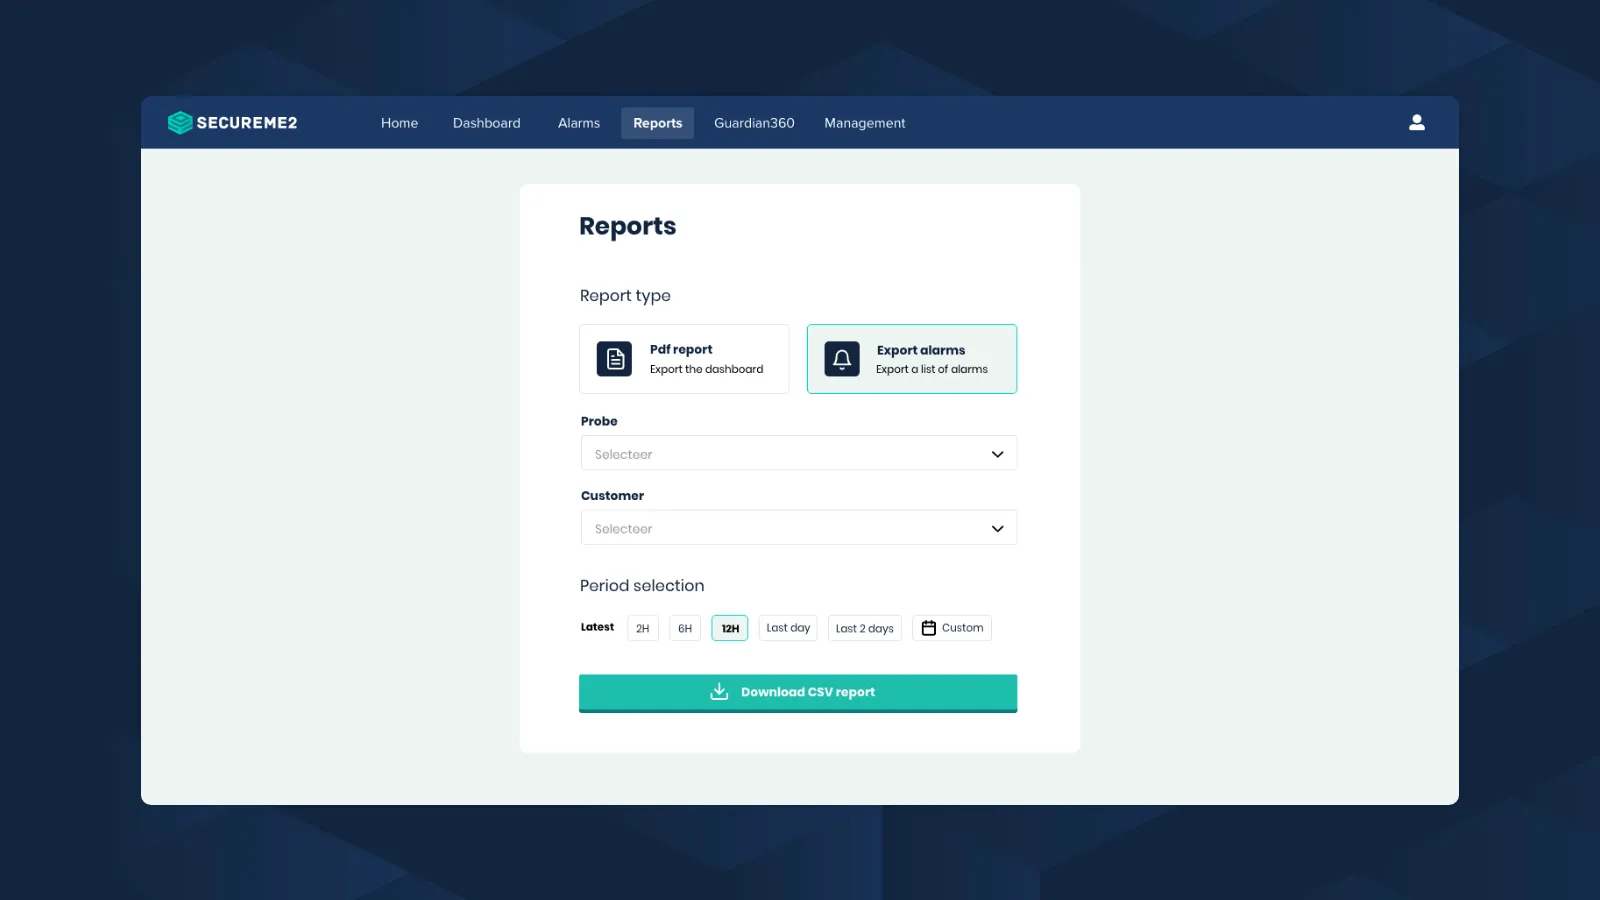Open the Dashboard nav item
Screen dimensions: 1600x900
[x=487, y=123]
